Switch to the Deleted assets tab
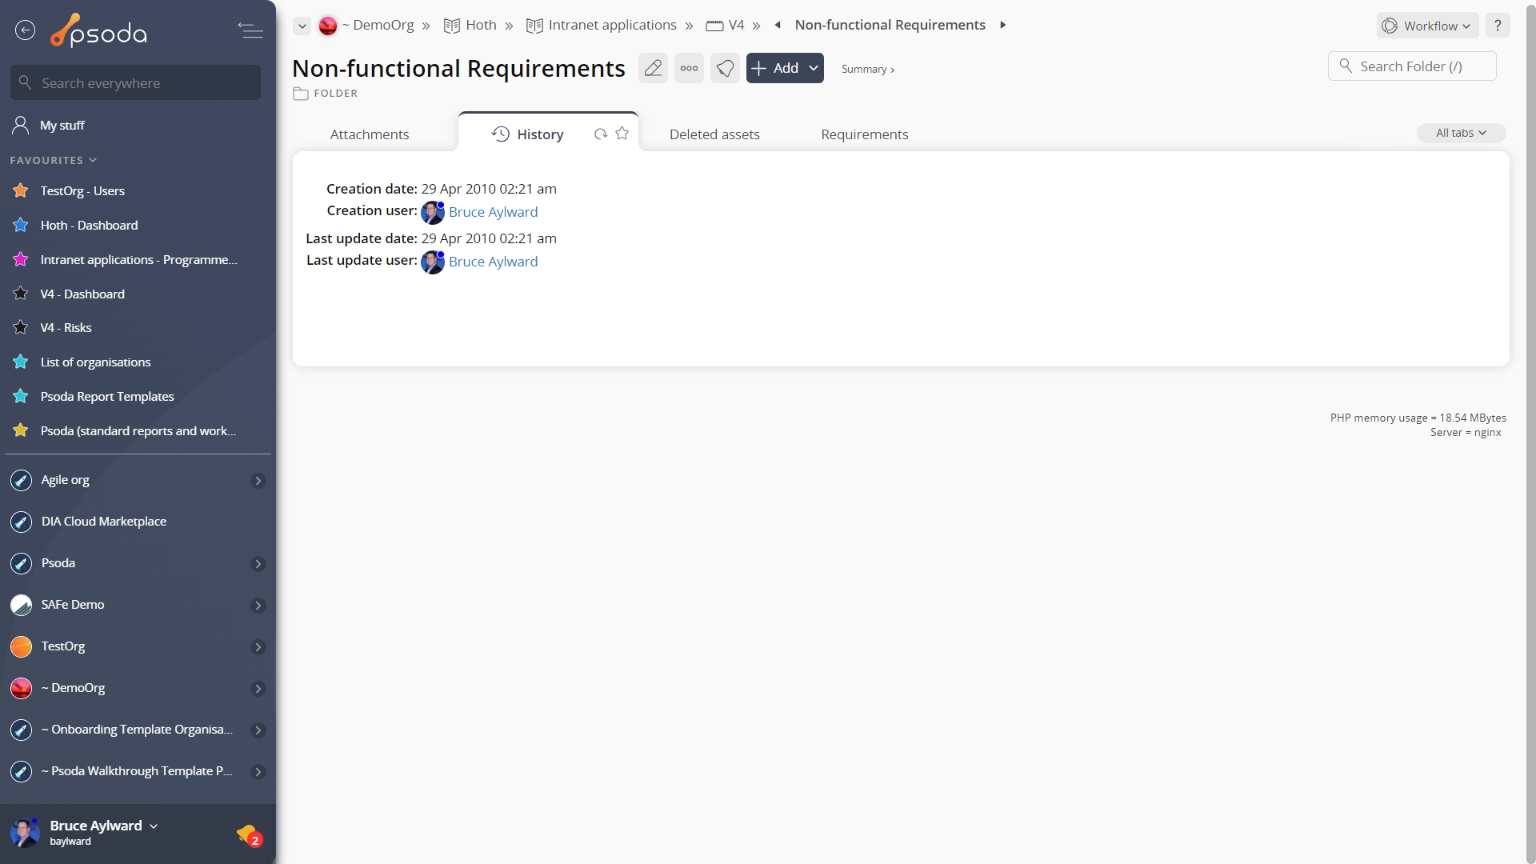 [714, 134]
